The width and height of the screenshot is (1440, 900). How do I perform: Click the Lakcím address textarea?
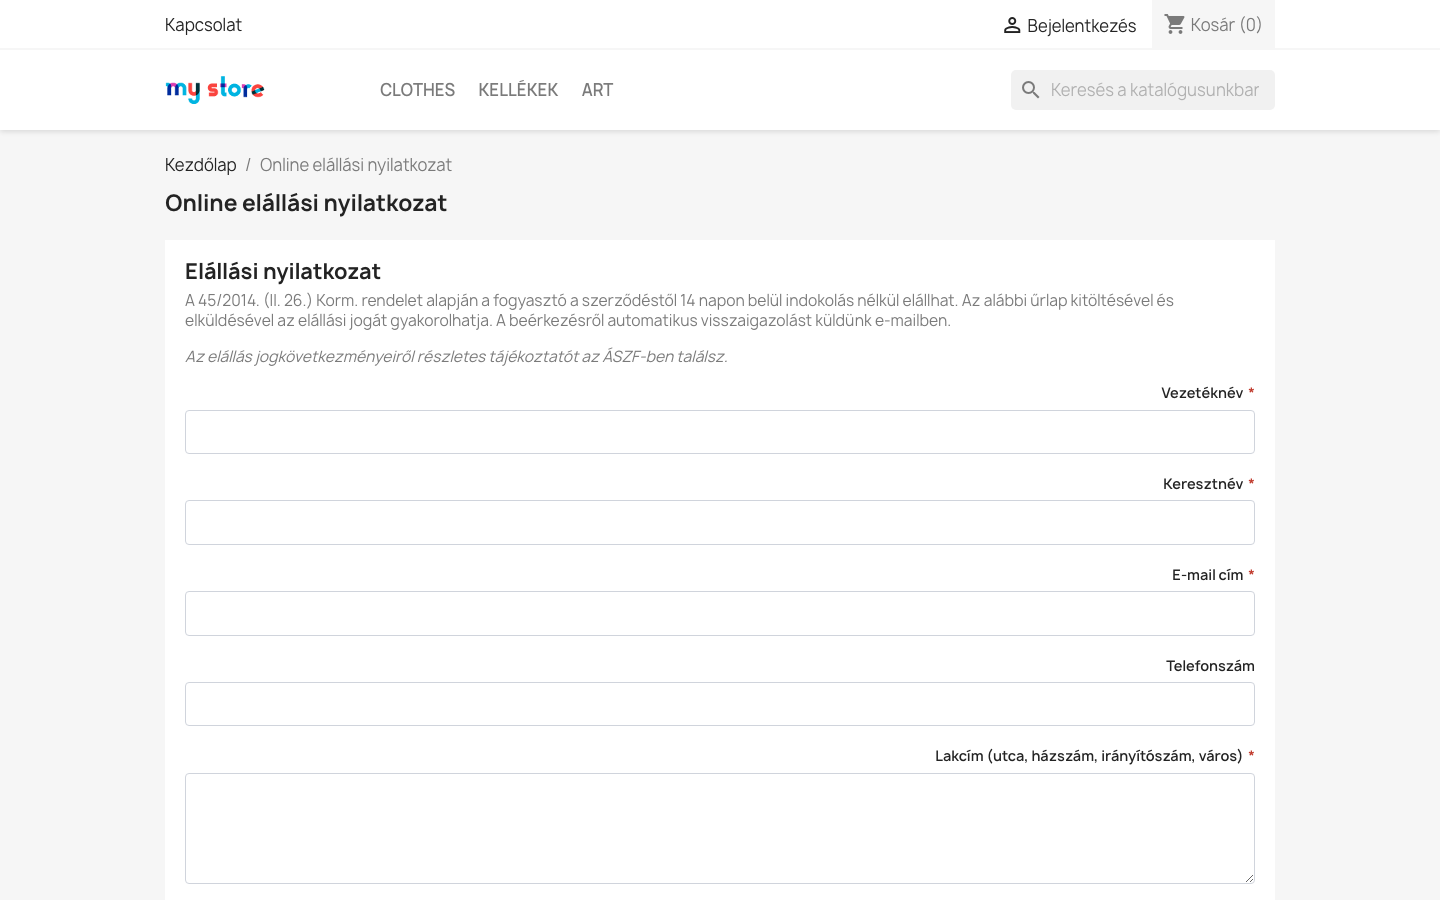[720, 829]
